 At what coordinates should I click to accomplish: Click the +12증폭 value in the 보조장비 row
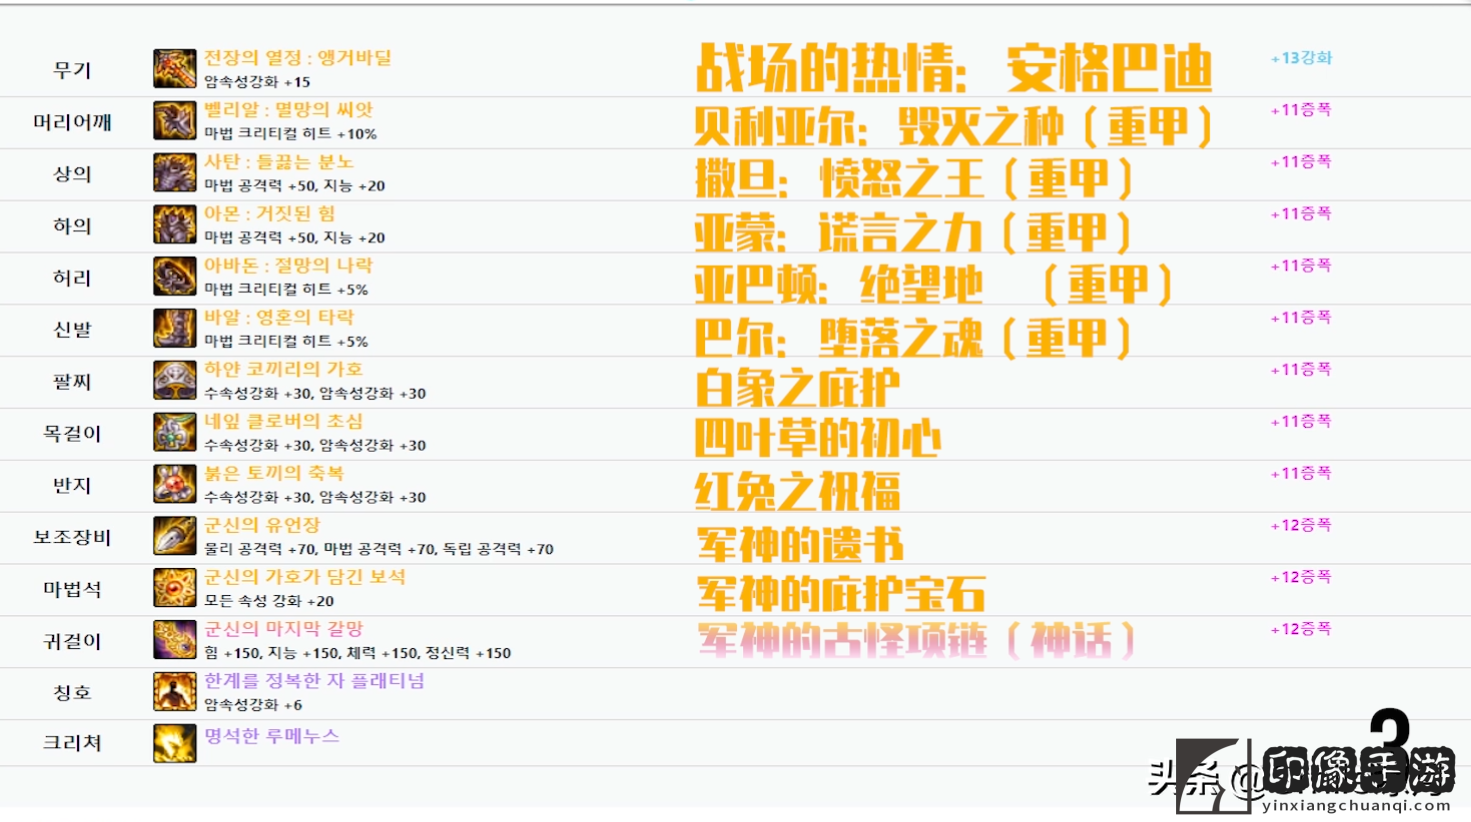1301,526
